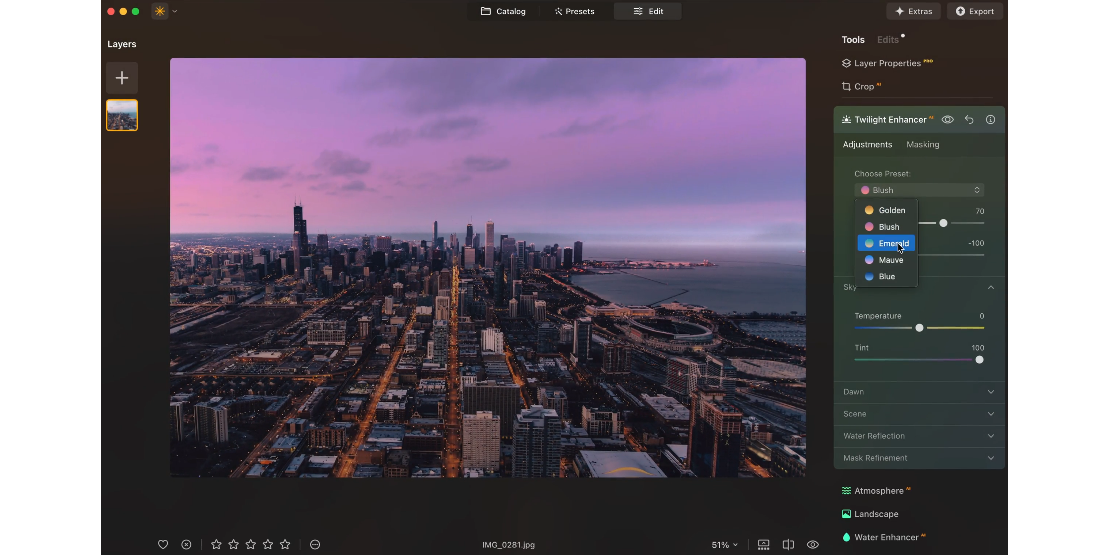Add a new layer with plus button
Image resolution: width=1110 pixels, height=555 pixels.
(122, 78)
